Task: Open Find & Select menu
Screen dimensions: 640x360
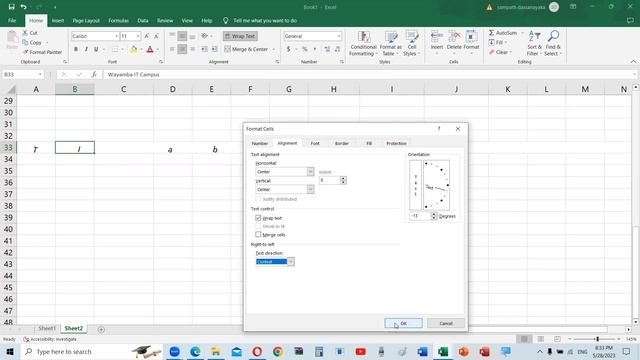Action: 553,43
